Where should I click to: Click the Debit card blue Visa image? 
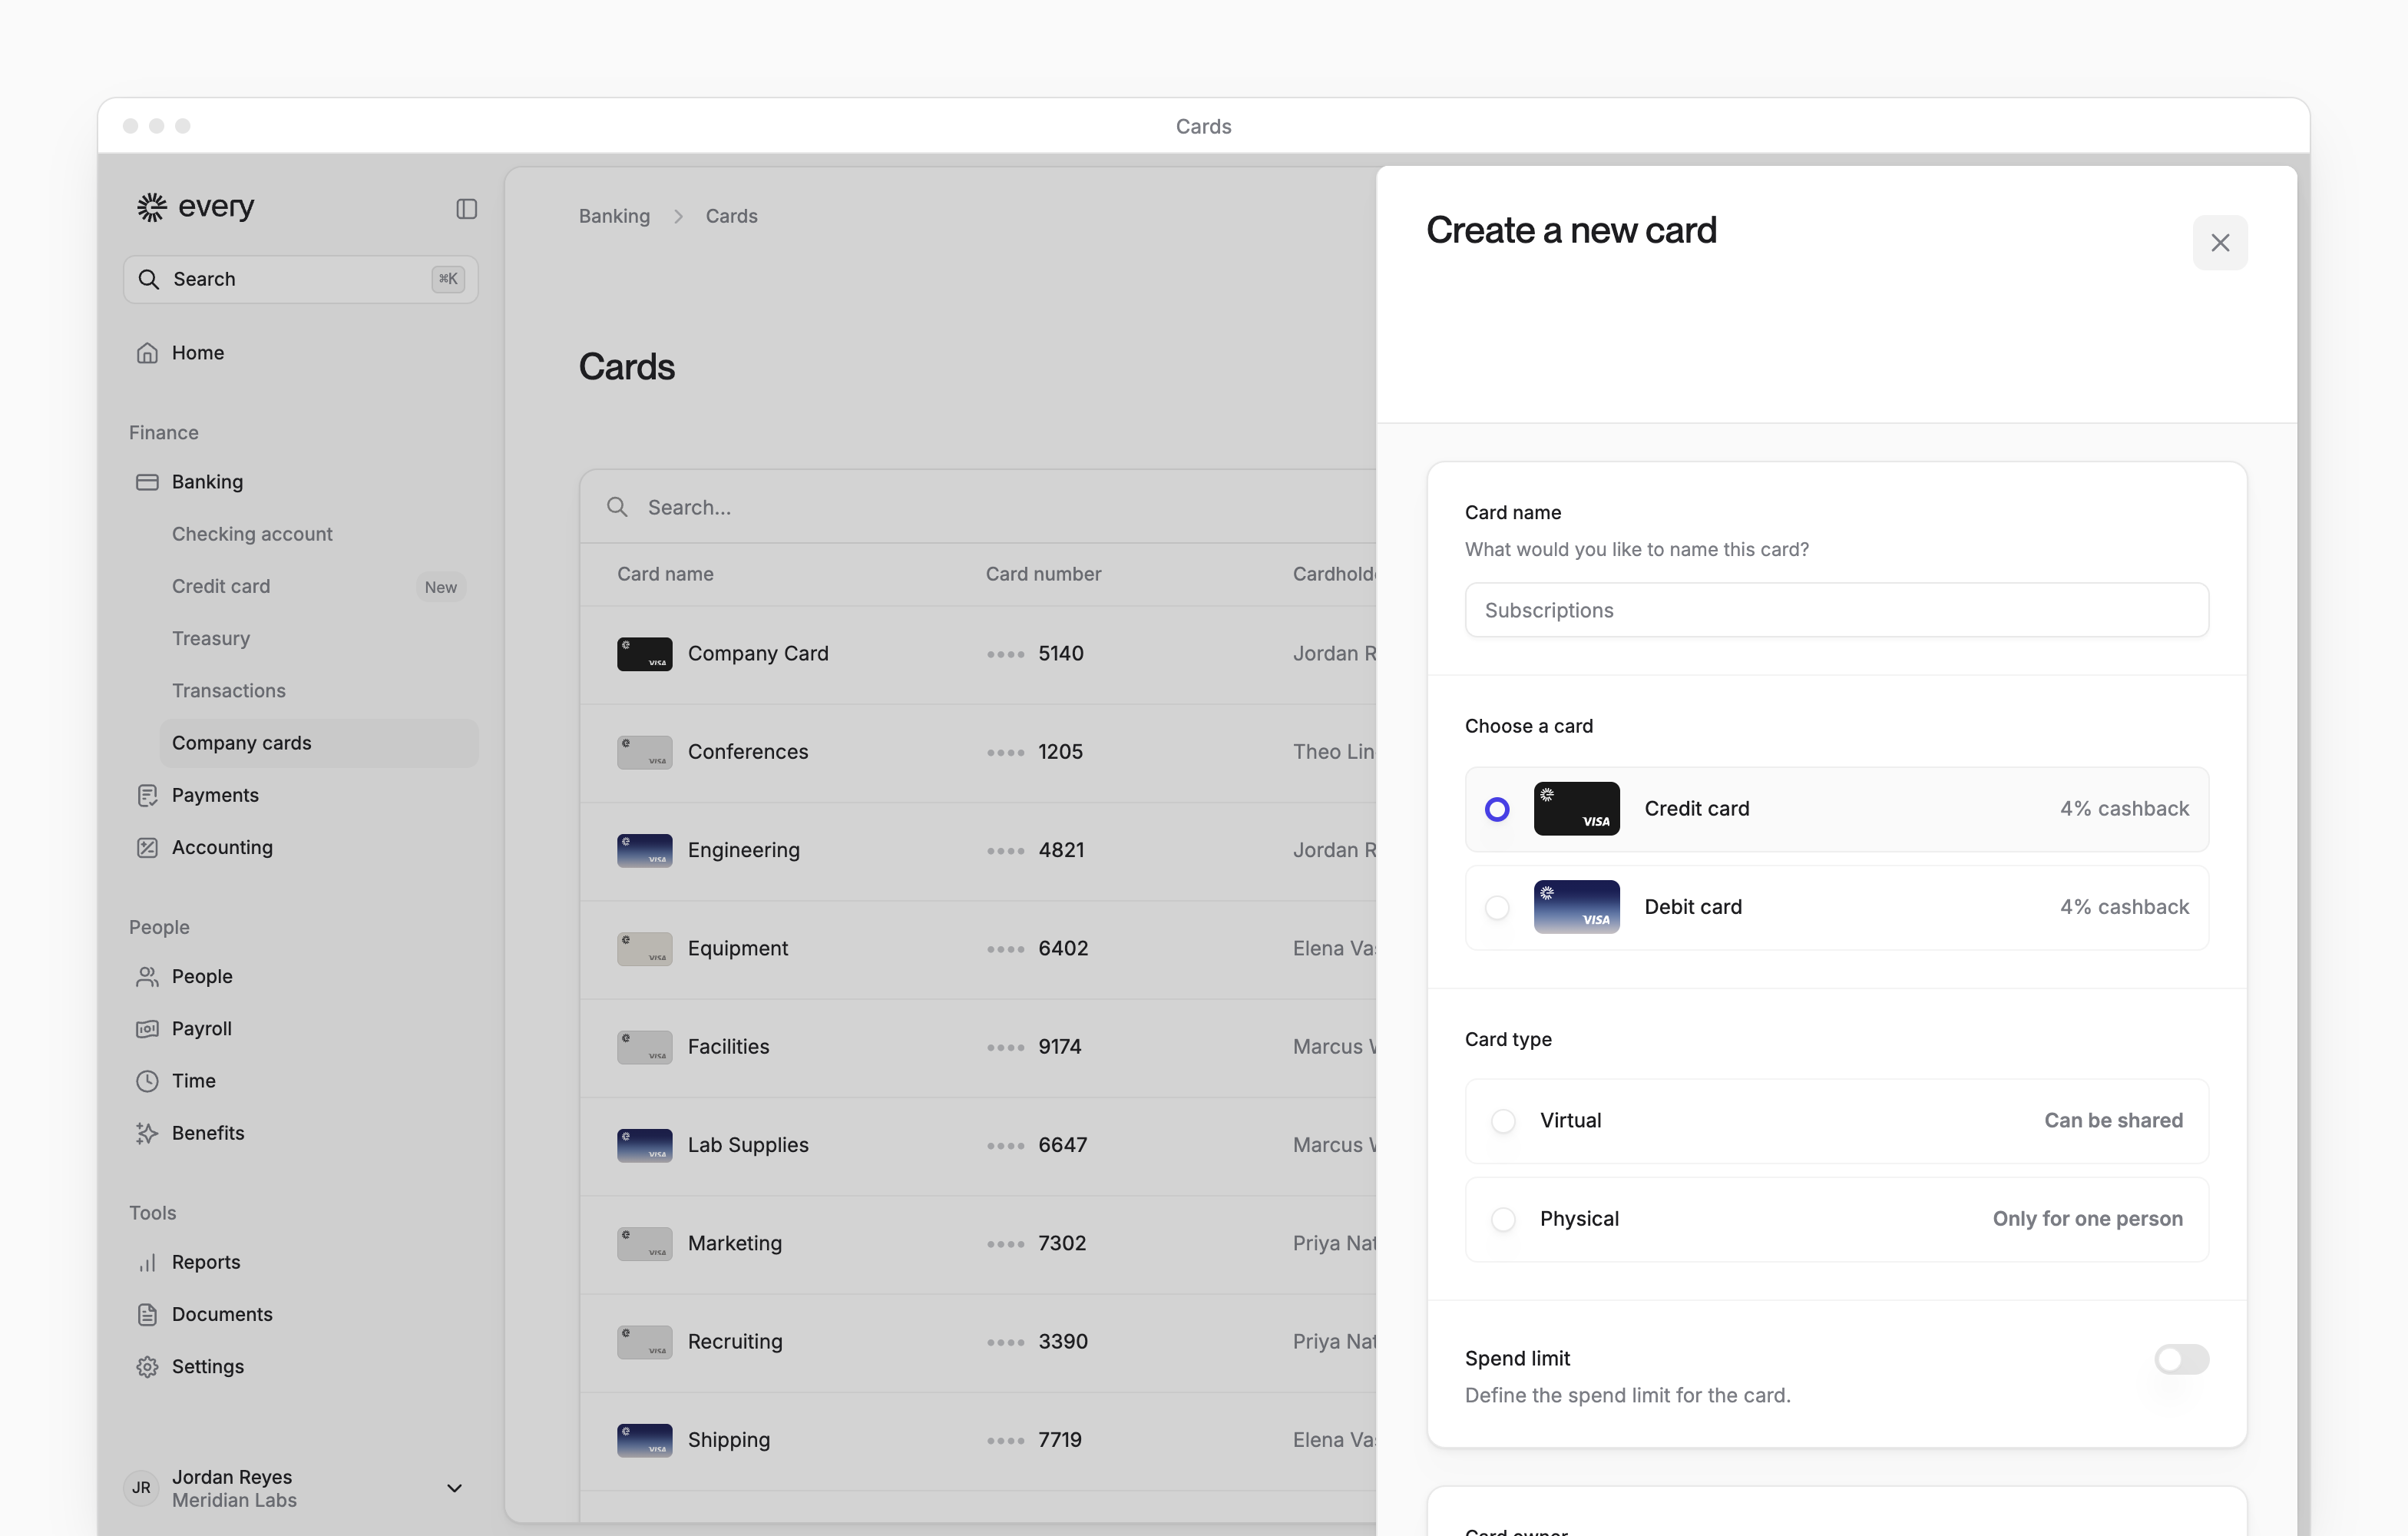point(1576,907)
